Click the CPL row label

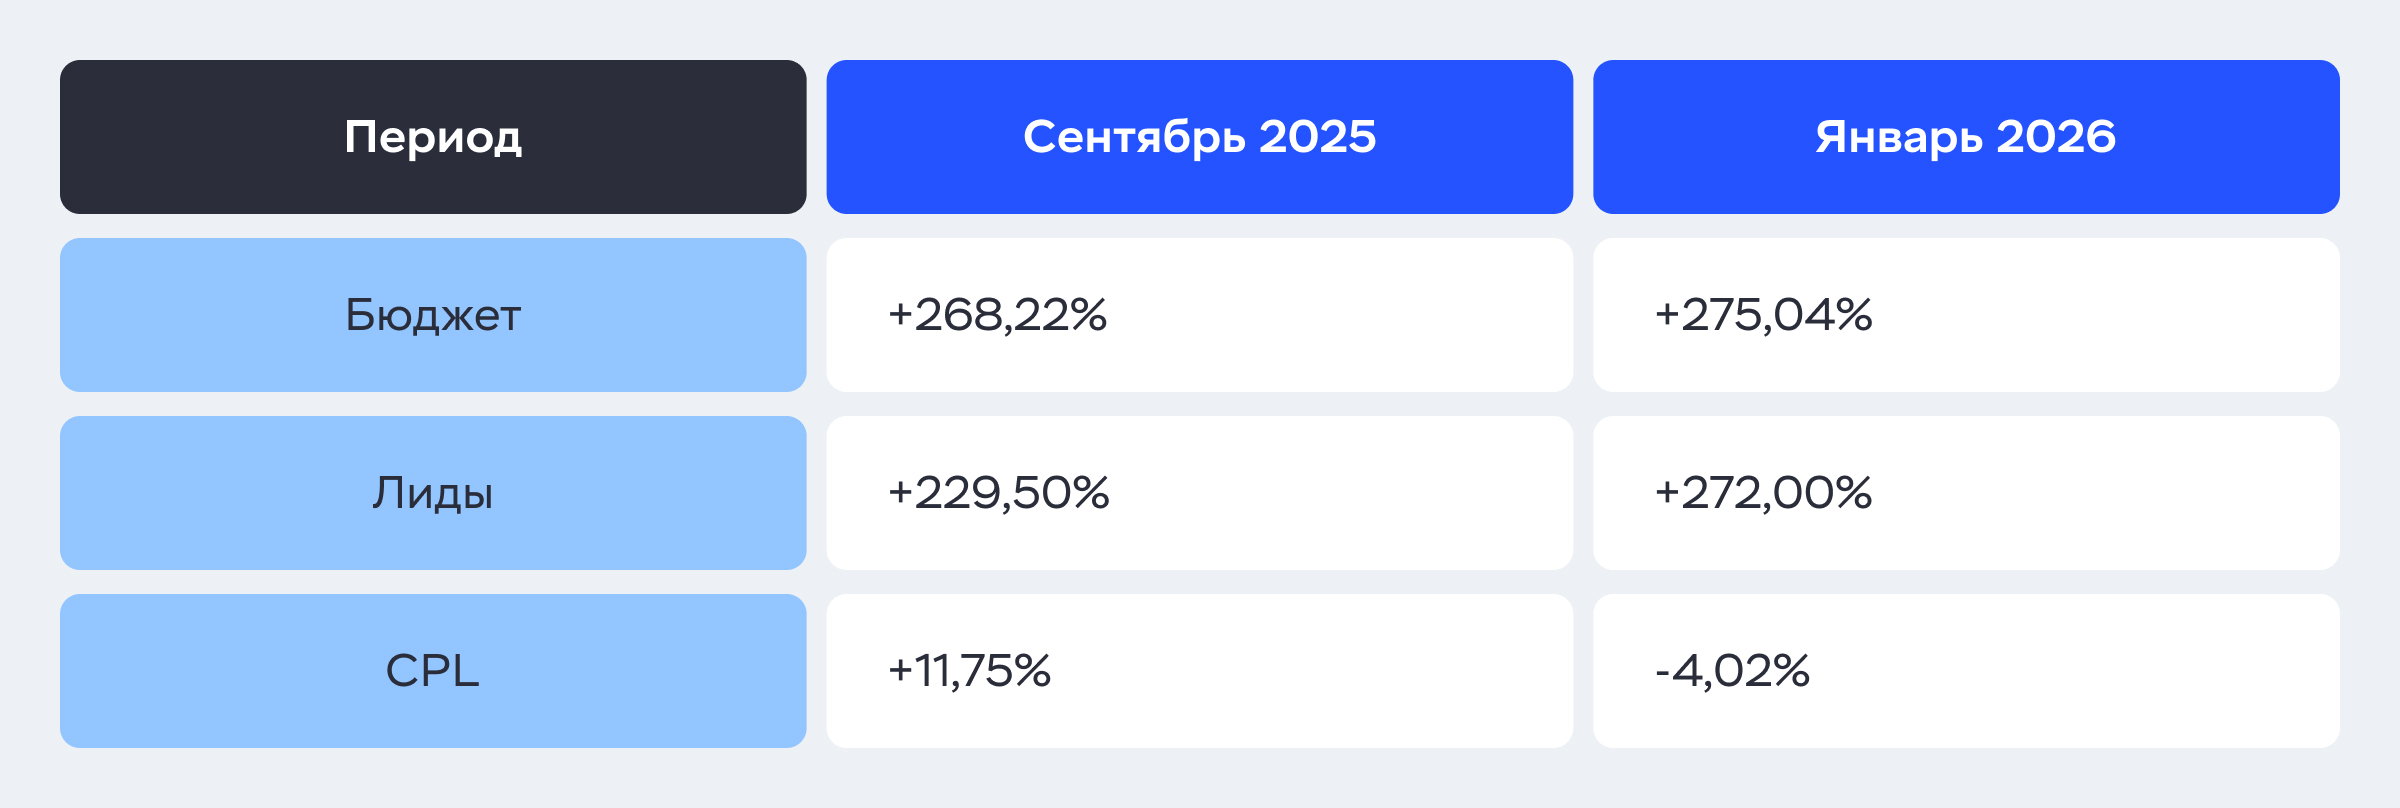[x=433, y=671]
